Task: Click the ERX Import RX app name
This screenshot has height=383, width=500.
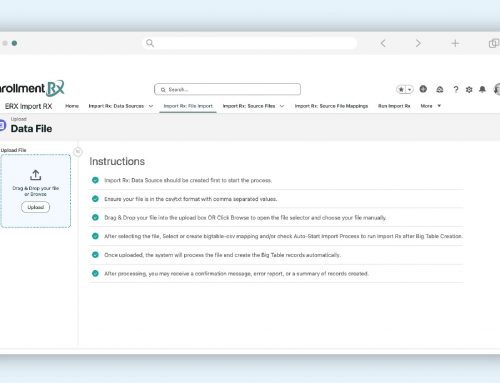Action: [29, 106]
